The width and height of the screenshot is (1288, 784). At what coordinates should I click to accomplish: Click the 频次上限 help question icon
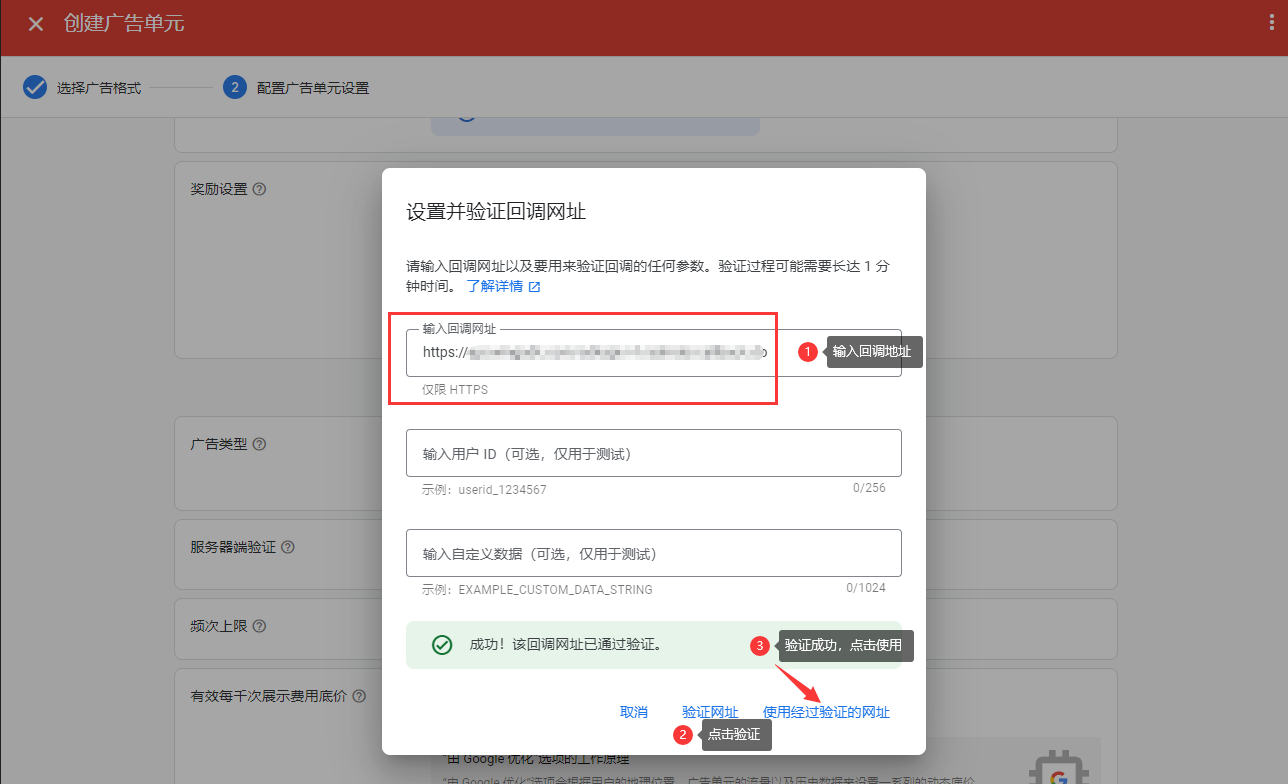(260, 627)
